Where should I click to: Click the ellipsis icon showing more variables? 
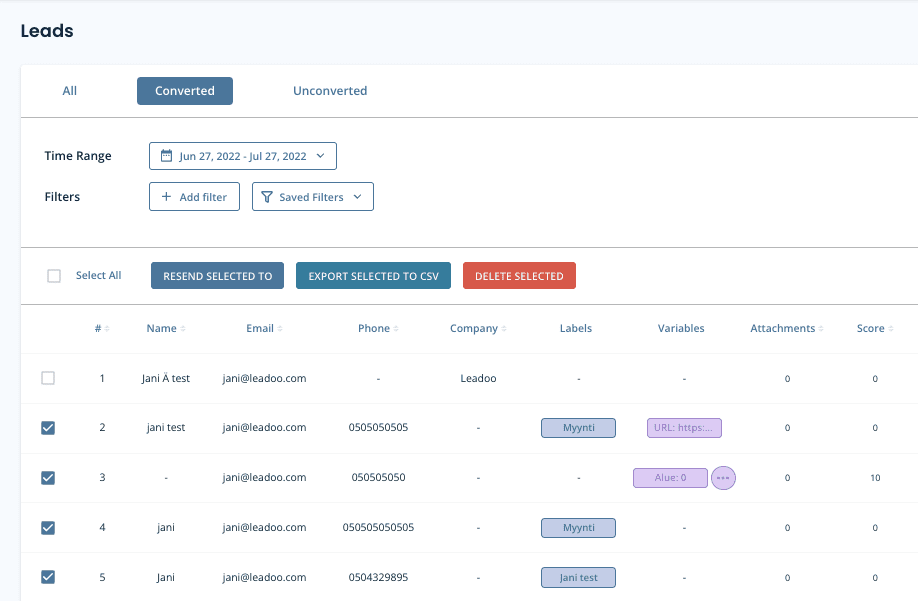click(x=723, y=478)
